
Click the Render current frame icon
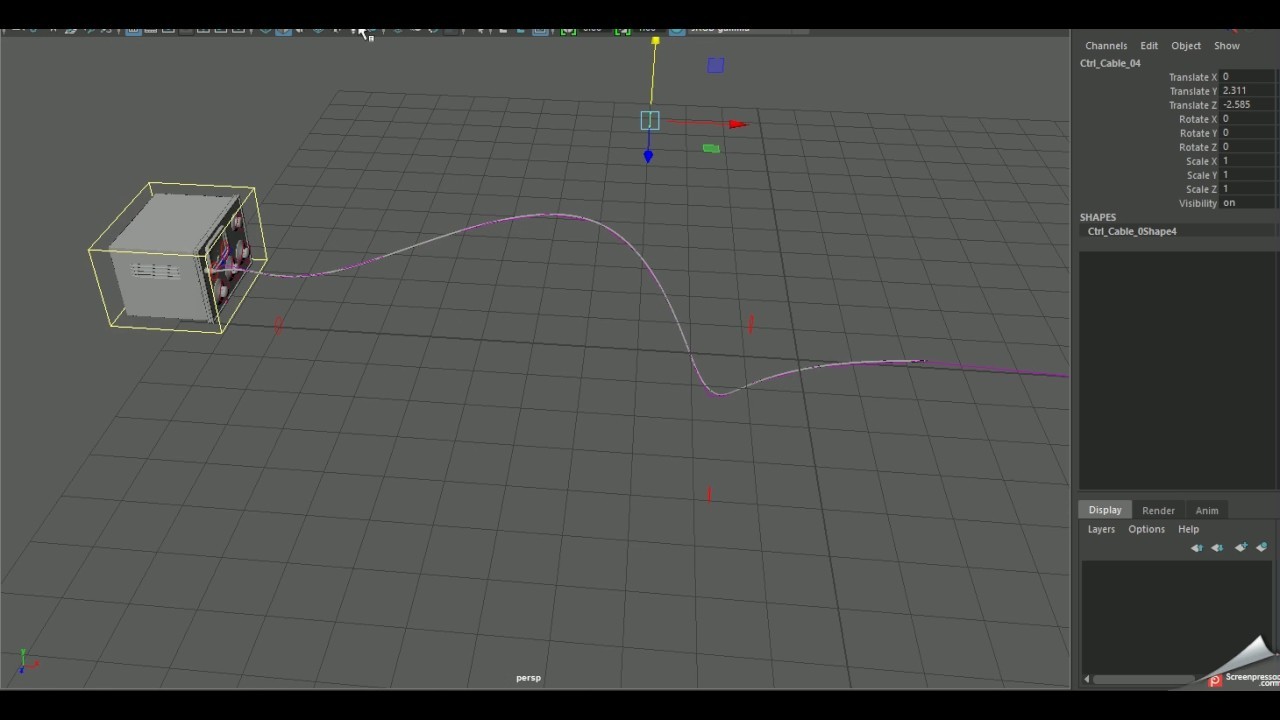[504, 29]
